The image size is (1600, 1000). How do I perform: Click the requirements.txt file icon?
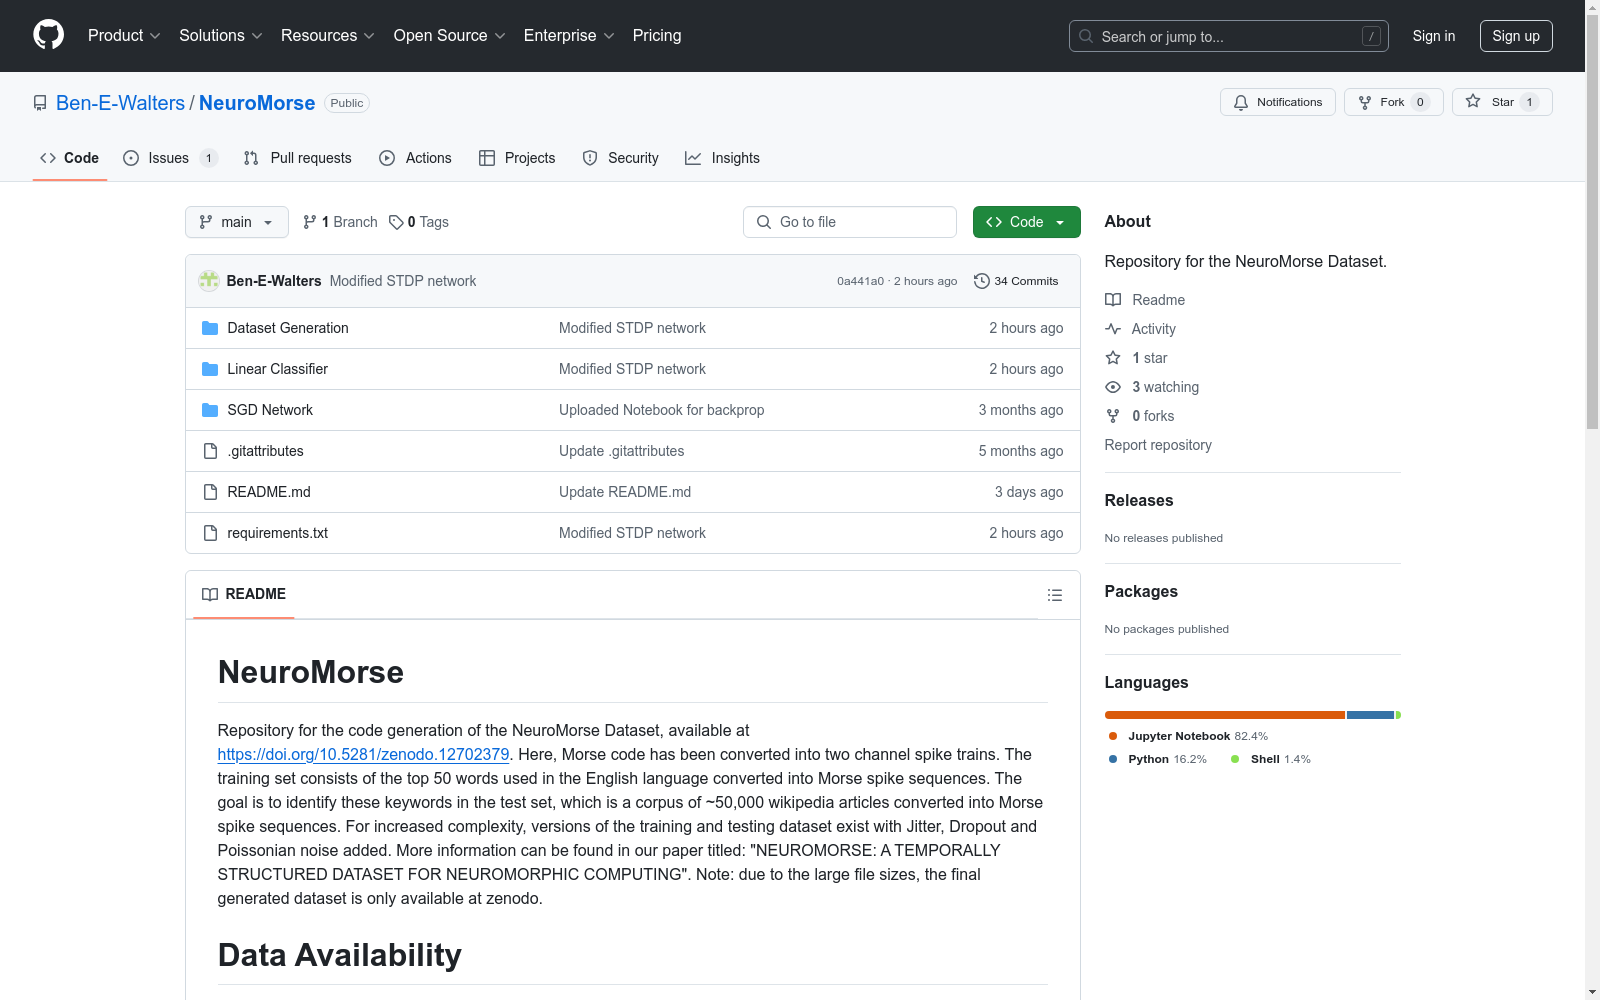tap(210, 533)
